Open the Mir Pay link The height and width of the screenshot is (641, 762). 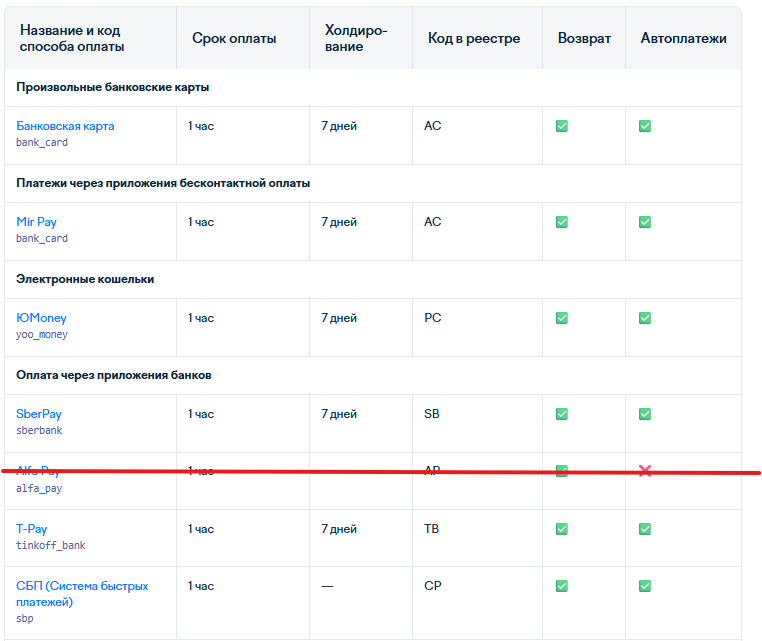pos(36,222)
